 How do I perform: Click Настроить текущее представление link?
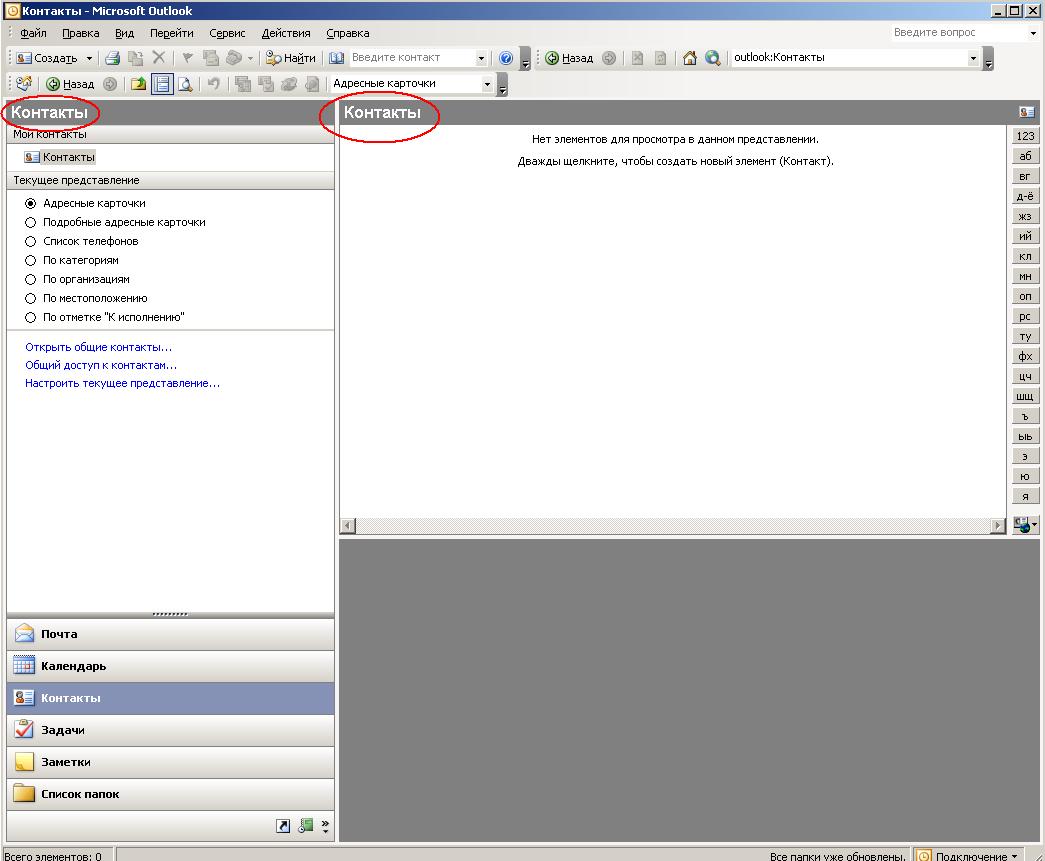pos(123,383)
